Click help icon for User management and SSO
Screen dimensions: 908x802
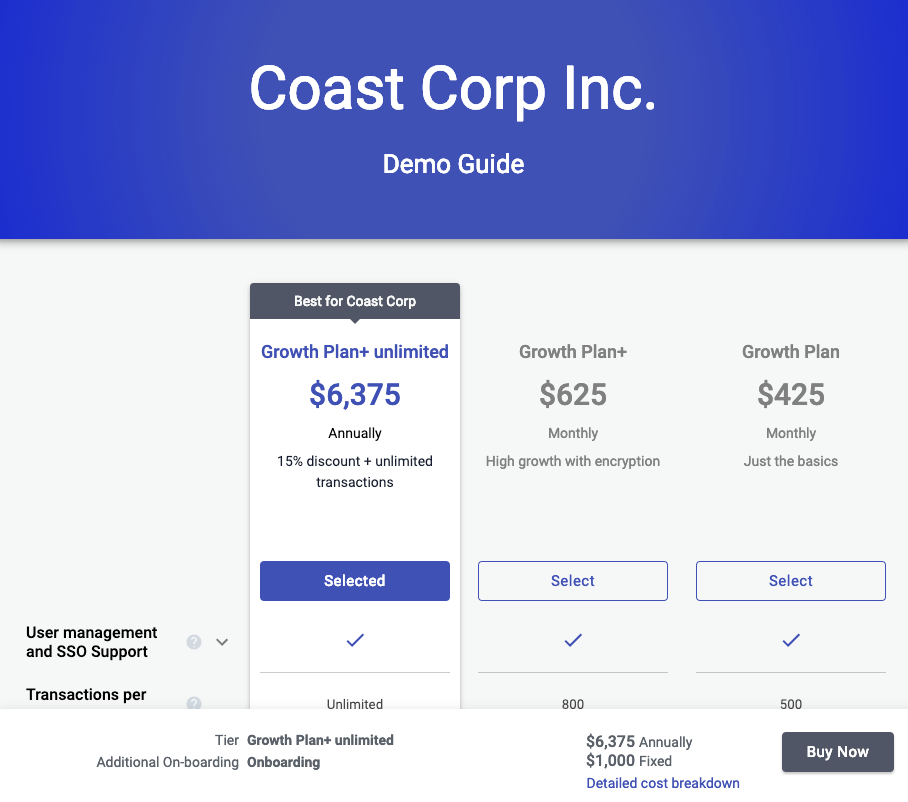tap(194, 642)
